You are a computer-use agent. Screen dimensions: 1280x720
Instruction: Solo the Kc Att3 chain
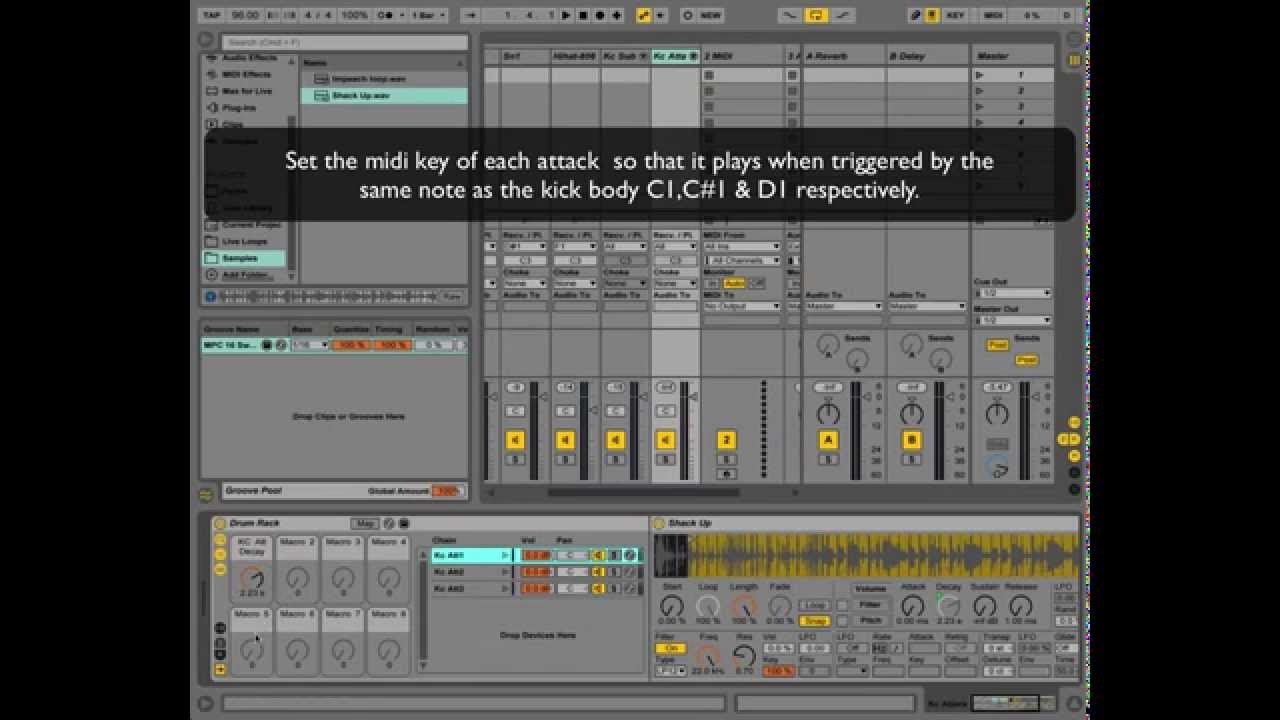(614, 589)
